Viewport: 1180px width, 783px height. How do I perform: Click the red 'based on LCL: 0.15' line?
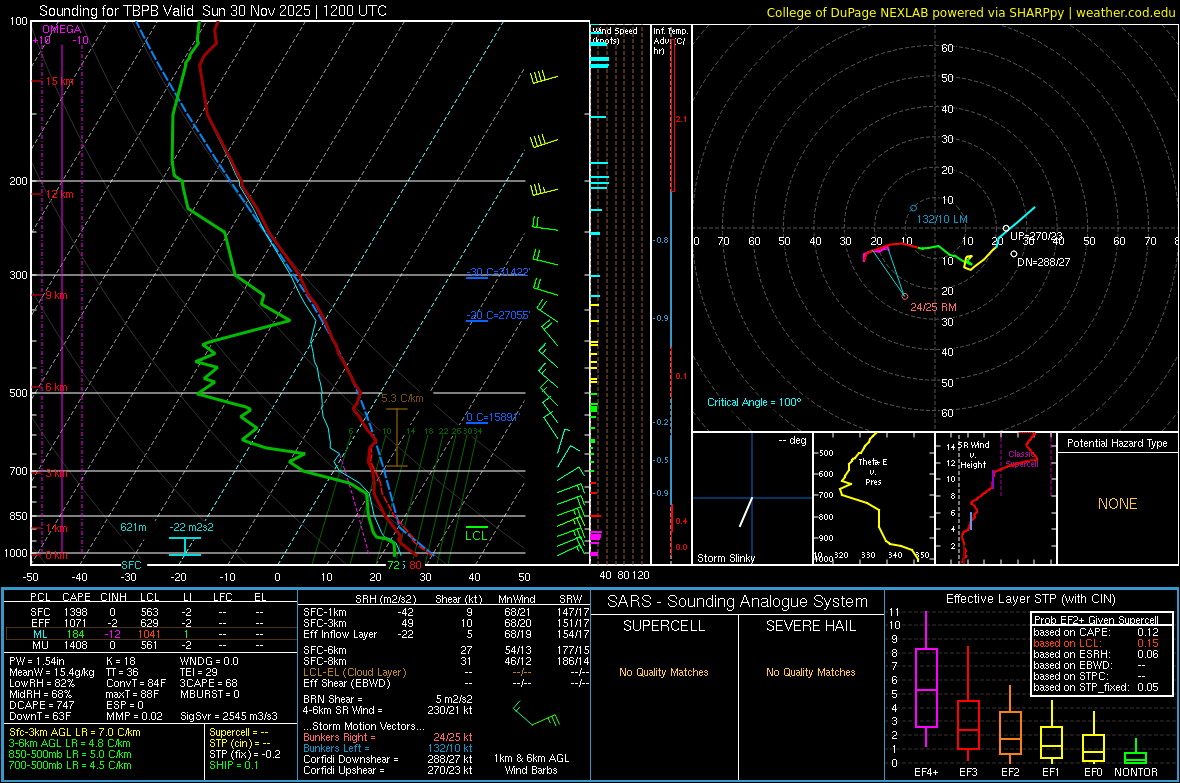[1096, 643]
